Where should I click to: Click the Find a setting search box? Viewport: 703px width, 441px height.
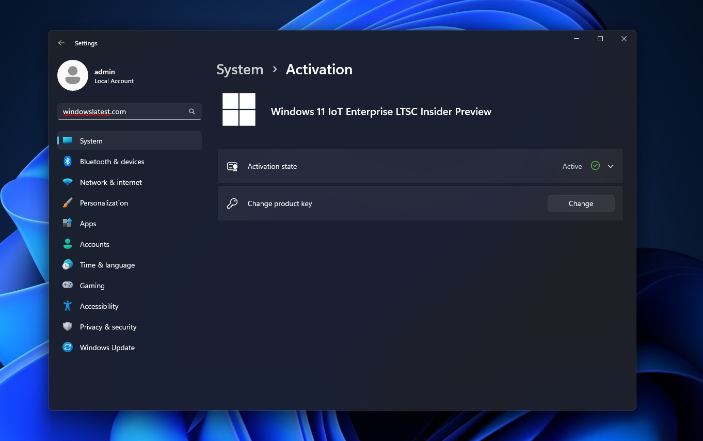point(120,112)
